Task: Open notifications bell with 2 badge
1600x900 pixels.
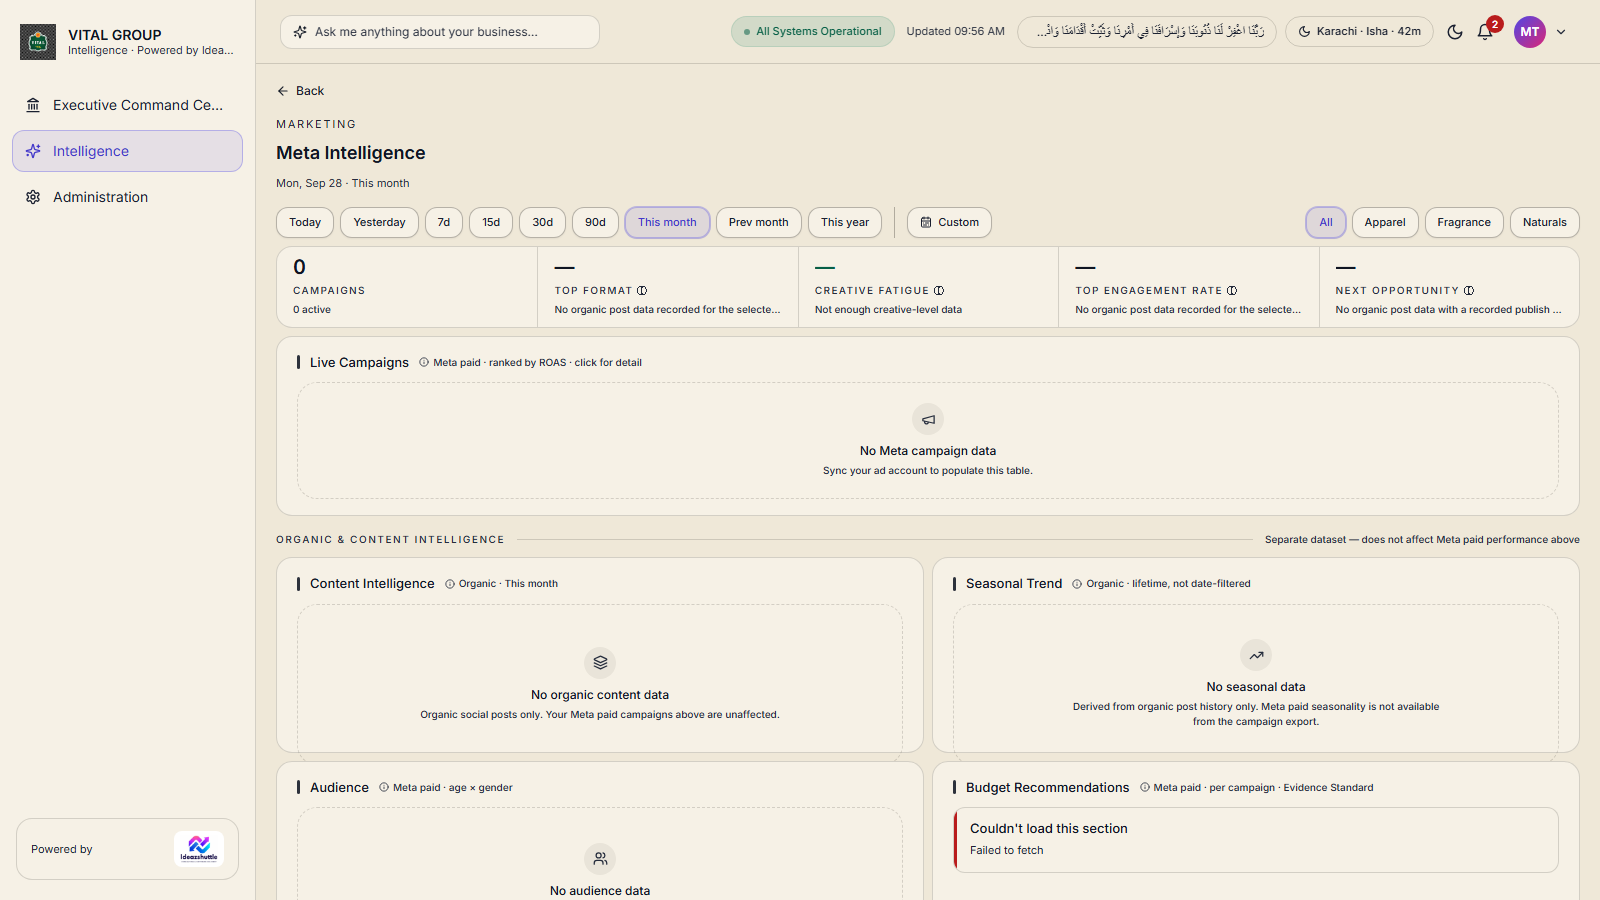Action: pos(1485,32)
